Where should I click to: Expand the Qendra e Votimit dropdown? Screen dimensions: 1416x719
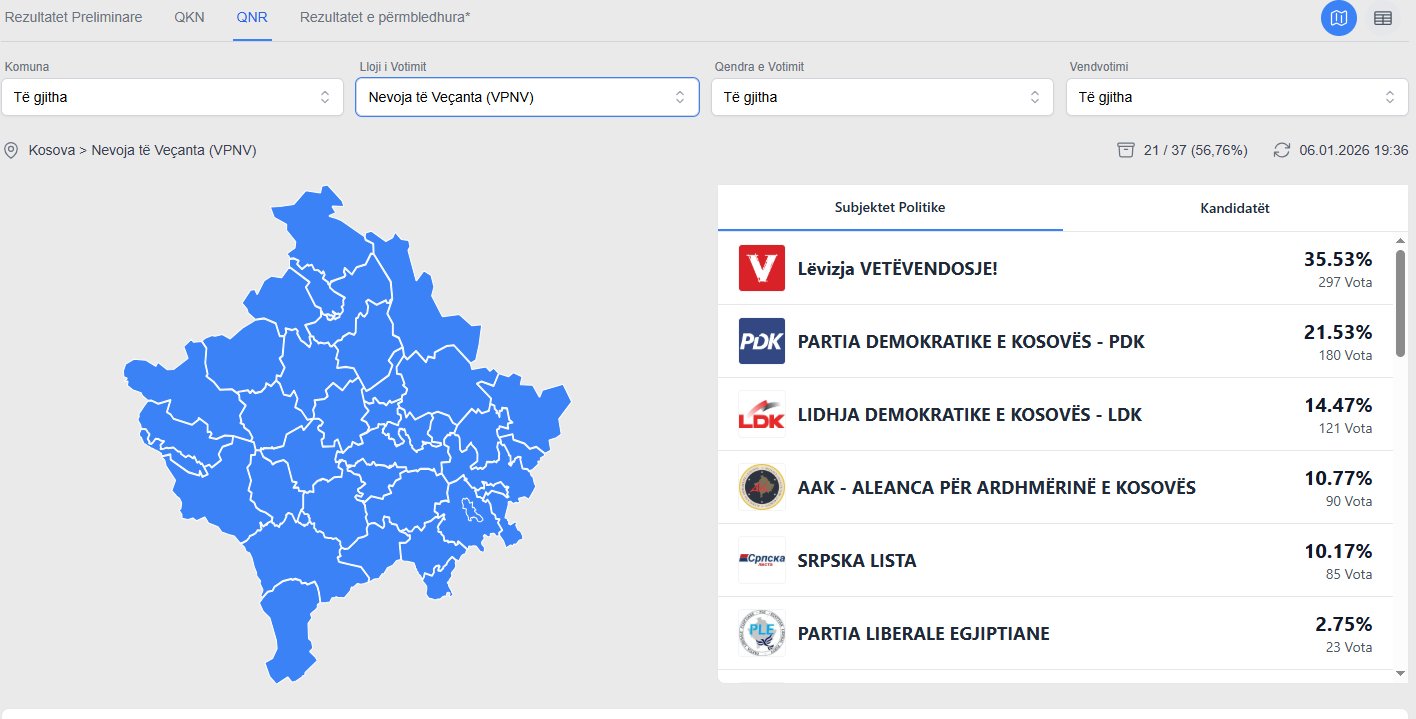tap(882, 97)
